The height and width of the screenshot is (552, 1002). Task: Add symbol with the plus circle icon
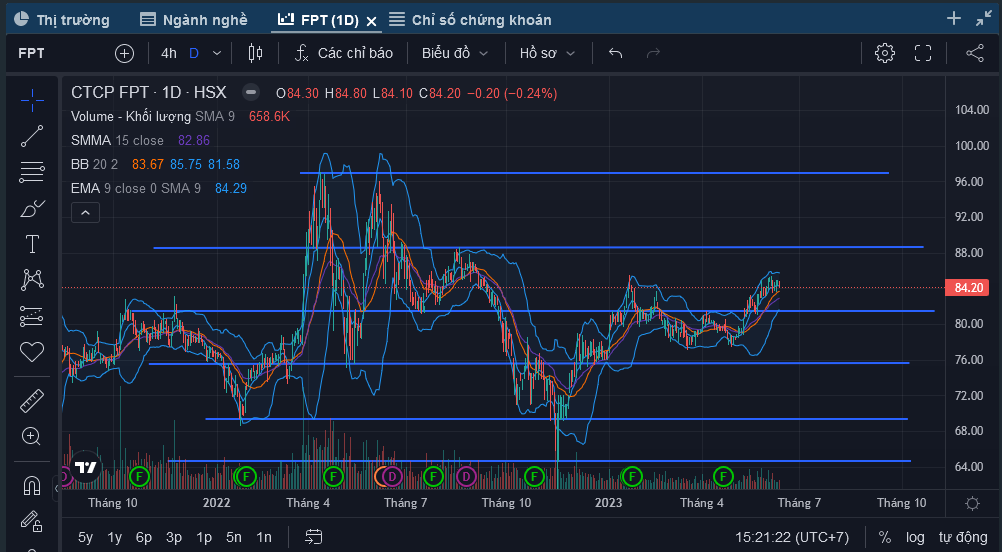pyautogui.click(x=125, y=54)
